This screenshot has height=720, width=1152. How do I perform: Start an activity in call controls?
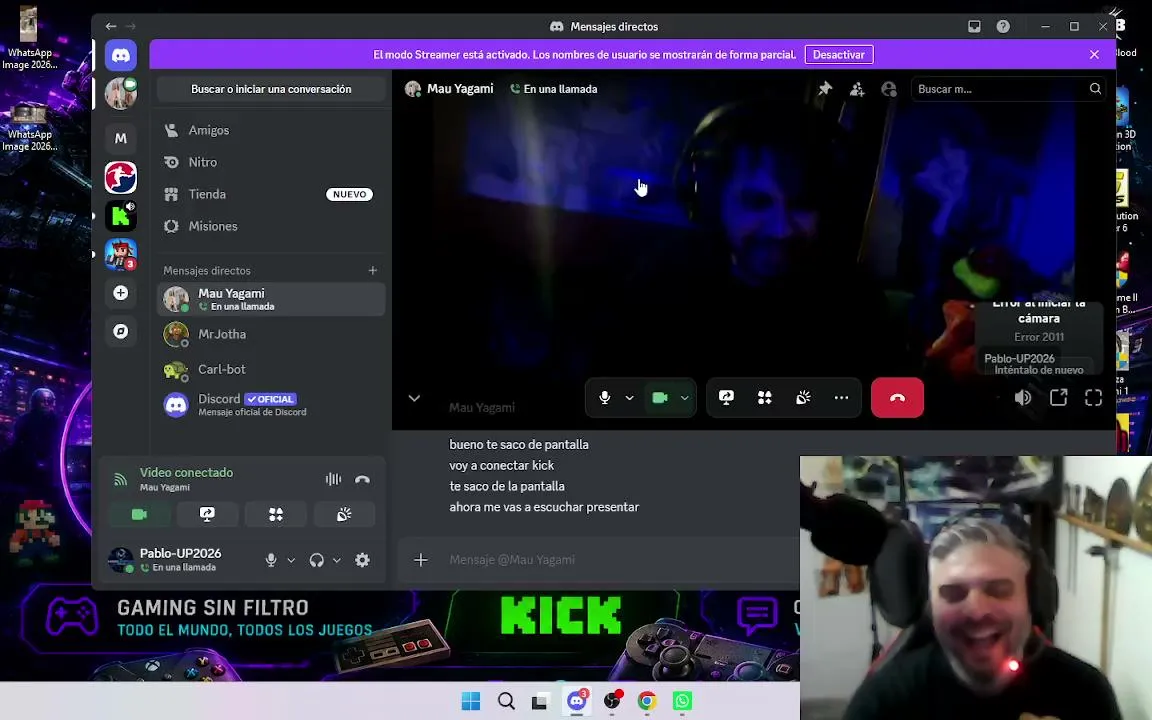click(765, 397)
